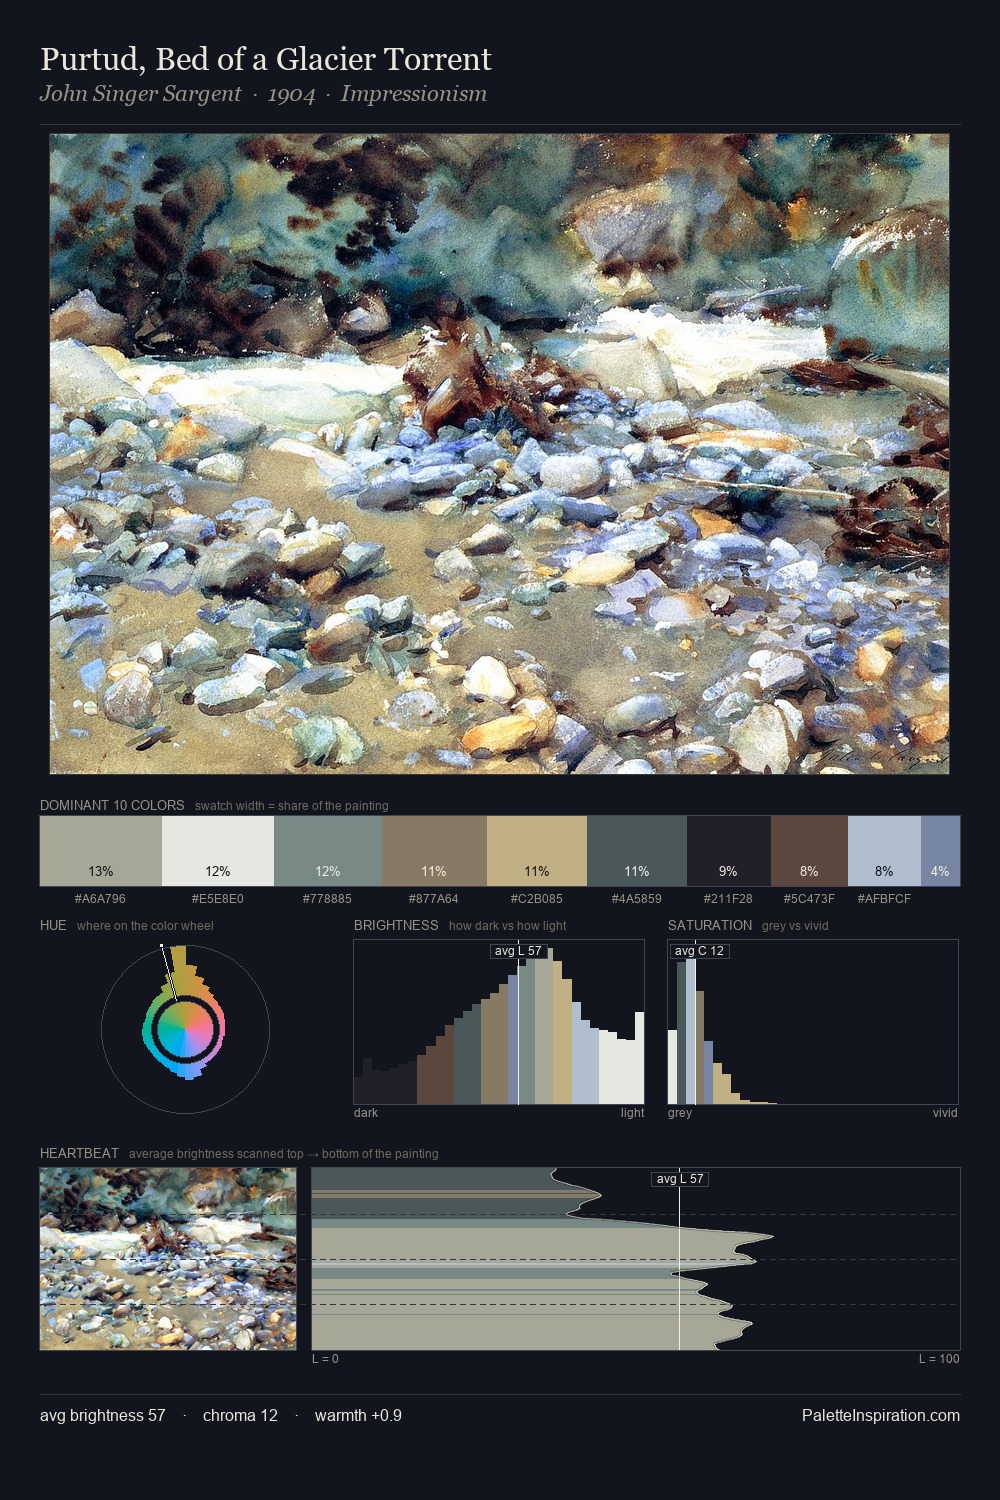Screen dimensions: 1000x1500
Task: Click the year '1904'
Action: tap(291, 94)
